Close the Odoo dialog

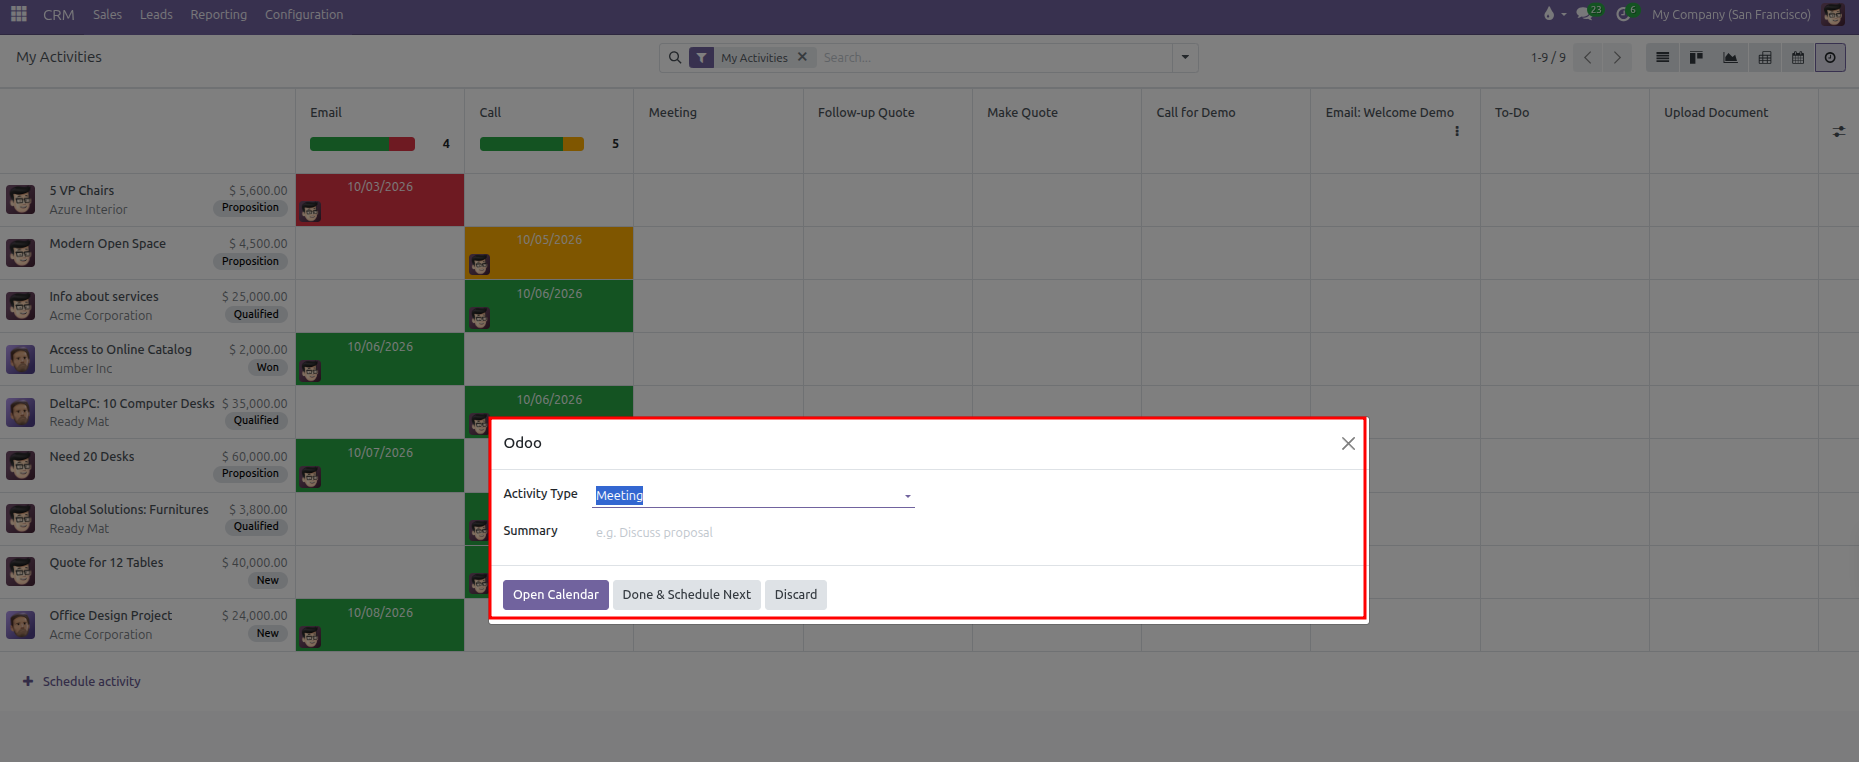(x=1348, y=444)
